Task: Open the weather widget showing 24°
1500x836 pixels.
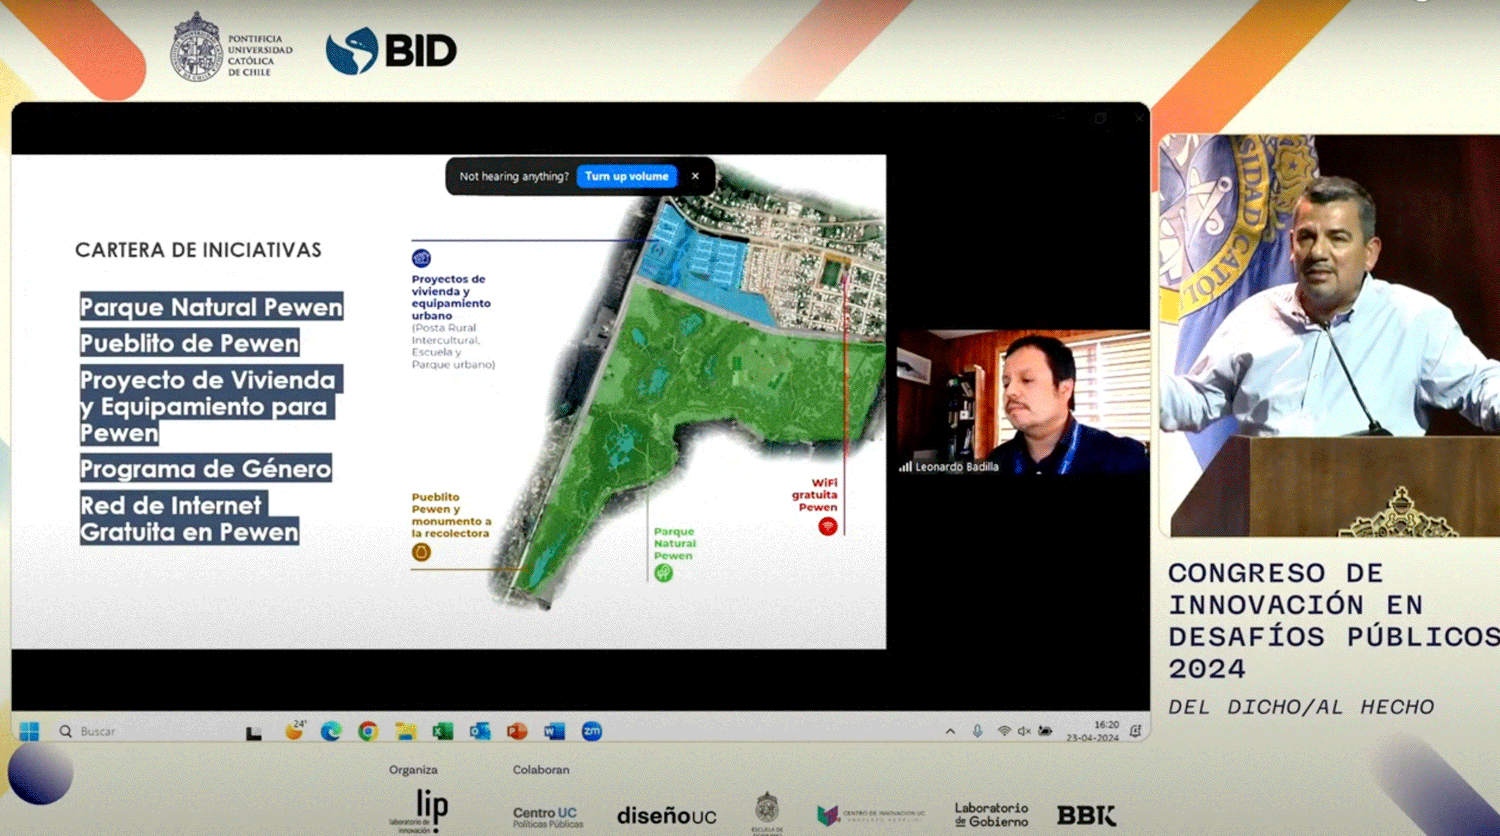Action: [295, 730]
